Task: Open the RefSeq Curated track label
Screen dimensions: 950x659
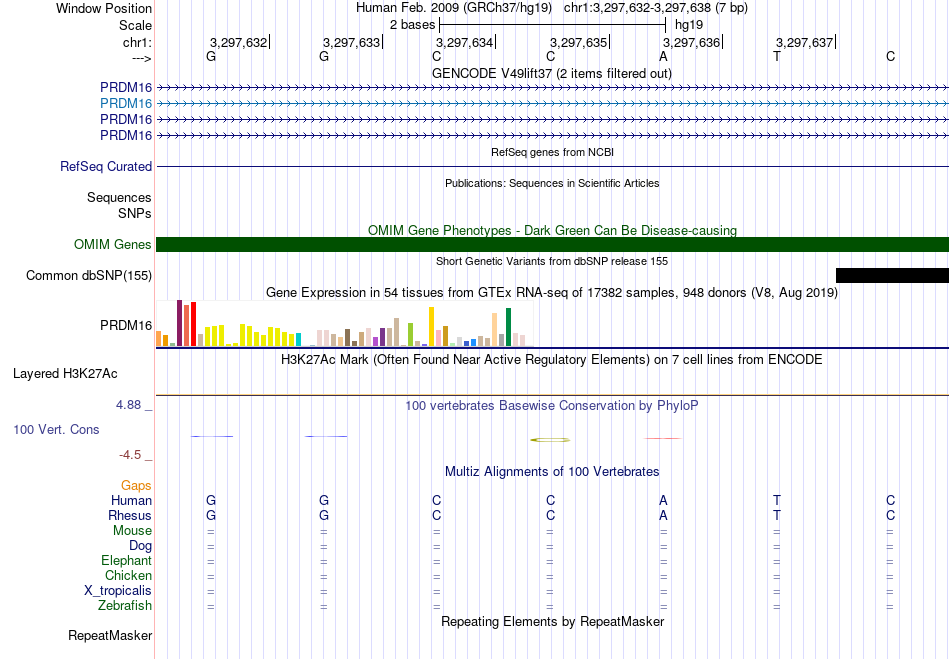Action: pos(106,167)
